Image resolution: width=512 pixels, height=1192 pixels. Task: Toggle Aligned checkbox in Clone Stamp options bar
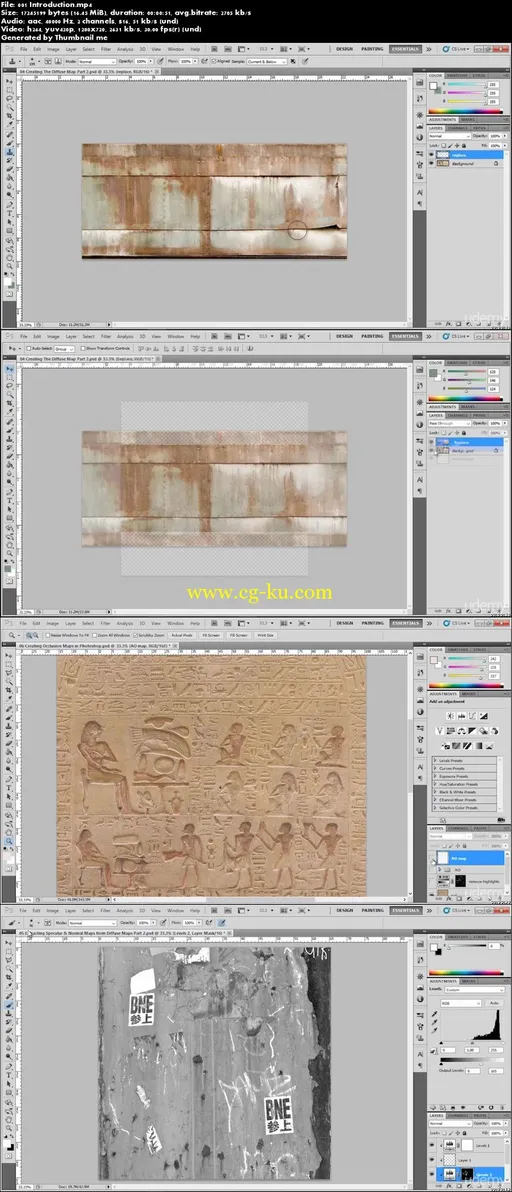[x=213, y=62]
